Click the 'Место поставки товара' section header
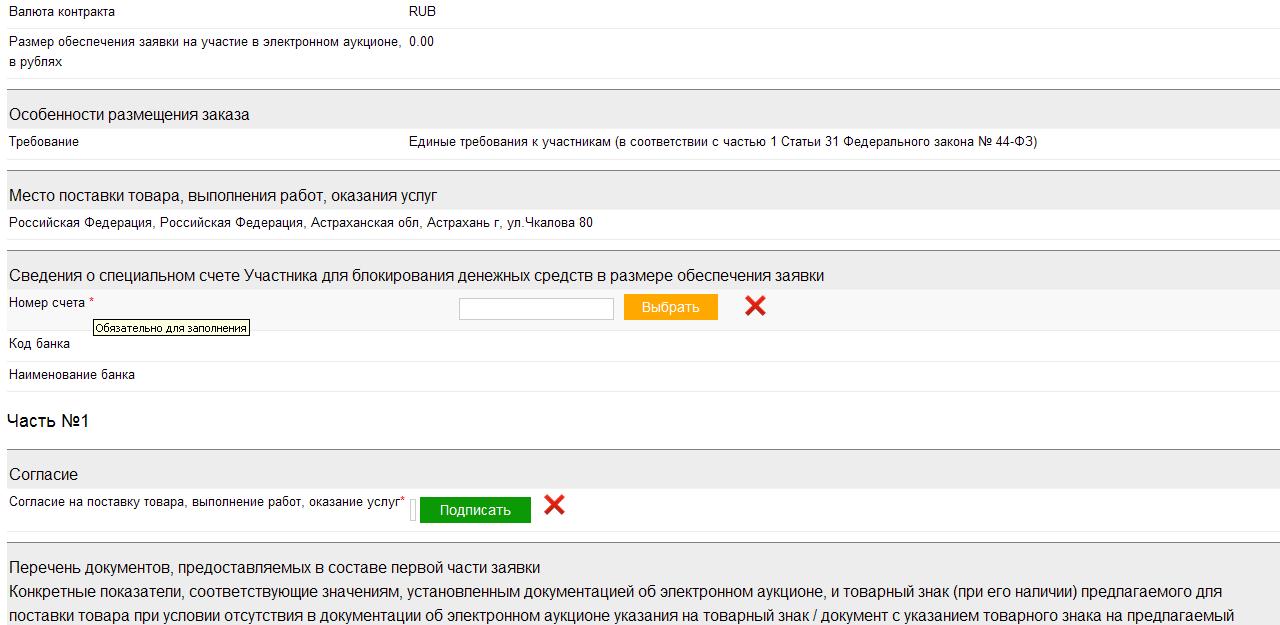Viewport: 1280px width, 625px height. point(223,196)
